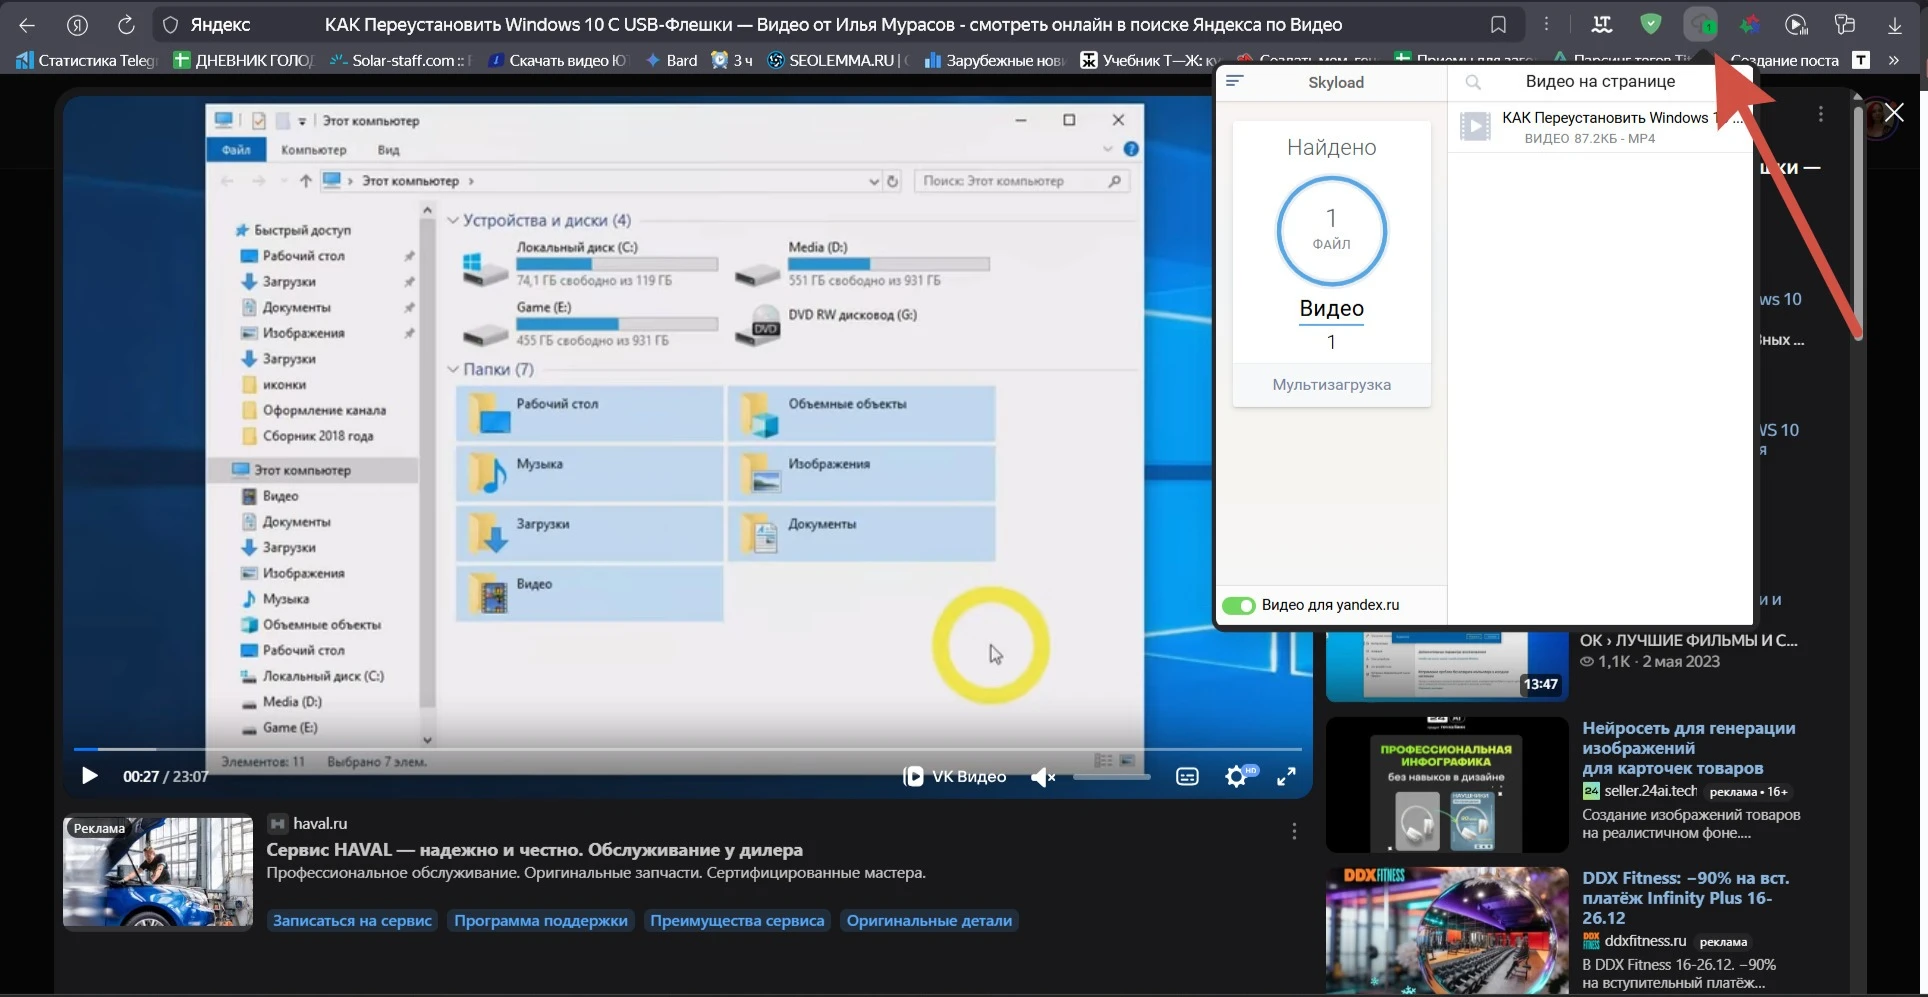
Task: Open the Учебник Т—Ж bookmark
Action: point(1150,60)
